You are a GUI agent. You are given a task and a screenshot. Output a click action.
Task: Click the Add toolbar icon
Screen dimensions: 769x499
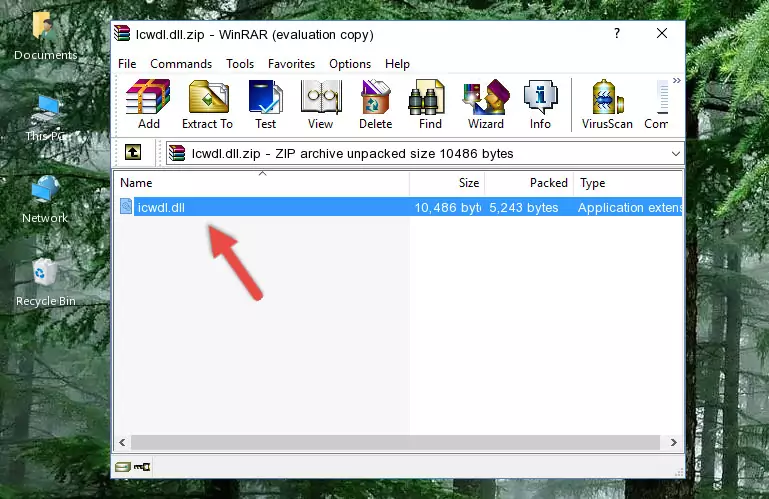(148, 104)
